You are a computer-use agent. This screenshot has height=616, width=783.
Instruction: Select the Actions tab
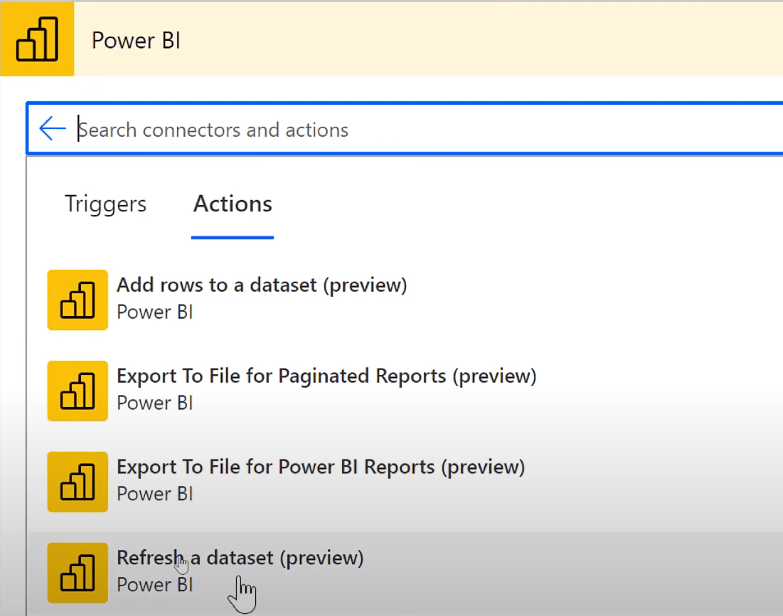pyautogui.click(x=233, y=204)
